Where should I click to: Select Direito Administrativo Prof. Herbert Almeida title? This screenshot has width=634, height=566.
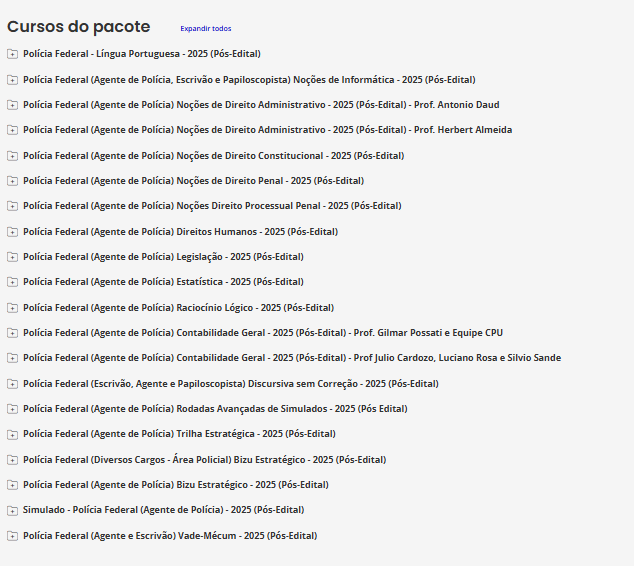pos(268,130)
